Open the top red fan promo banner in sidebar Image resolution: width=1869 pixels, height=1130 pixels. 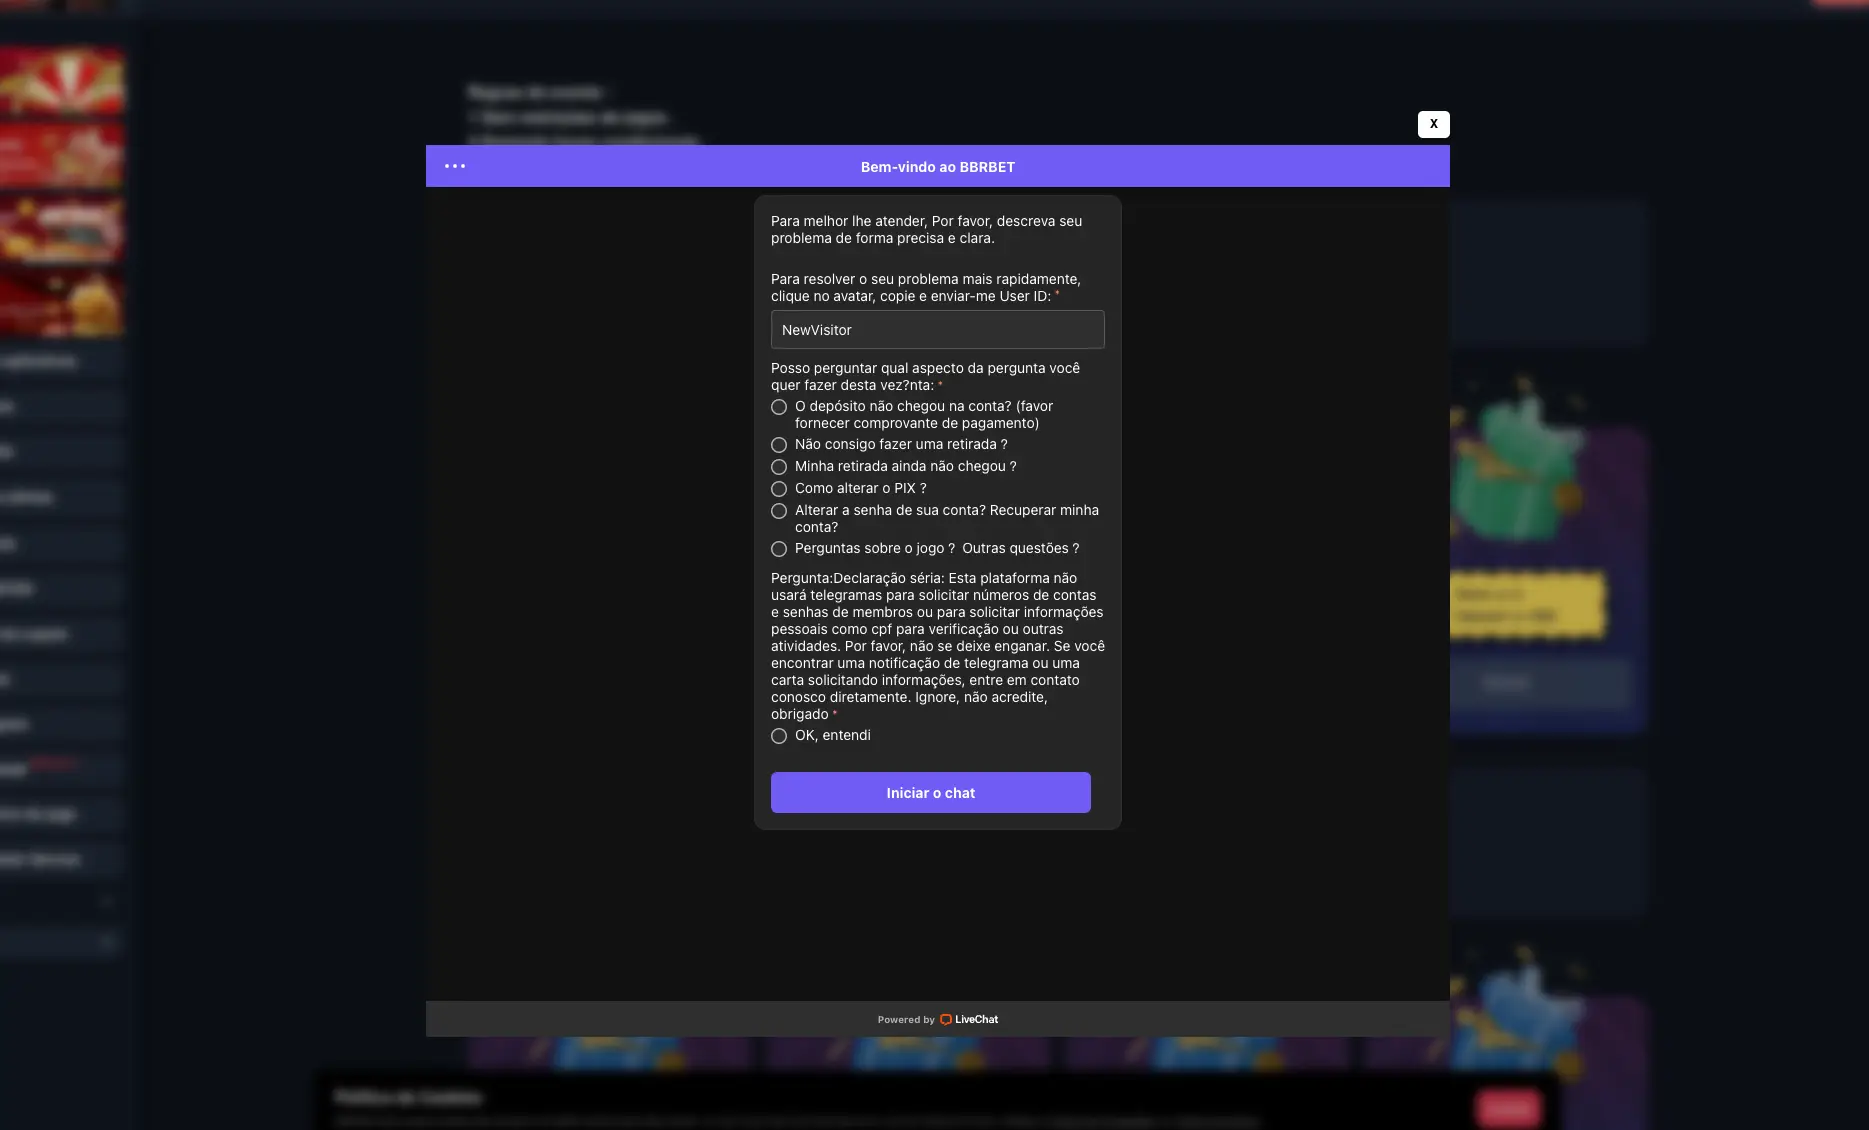[62, 82]
